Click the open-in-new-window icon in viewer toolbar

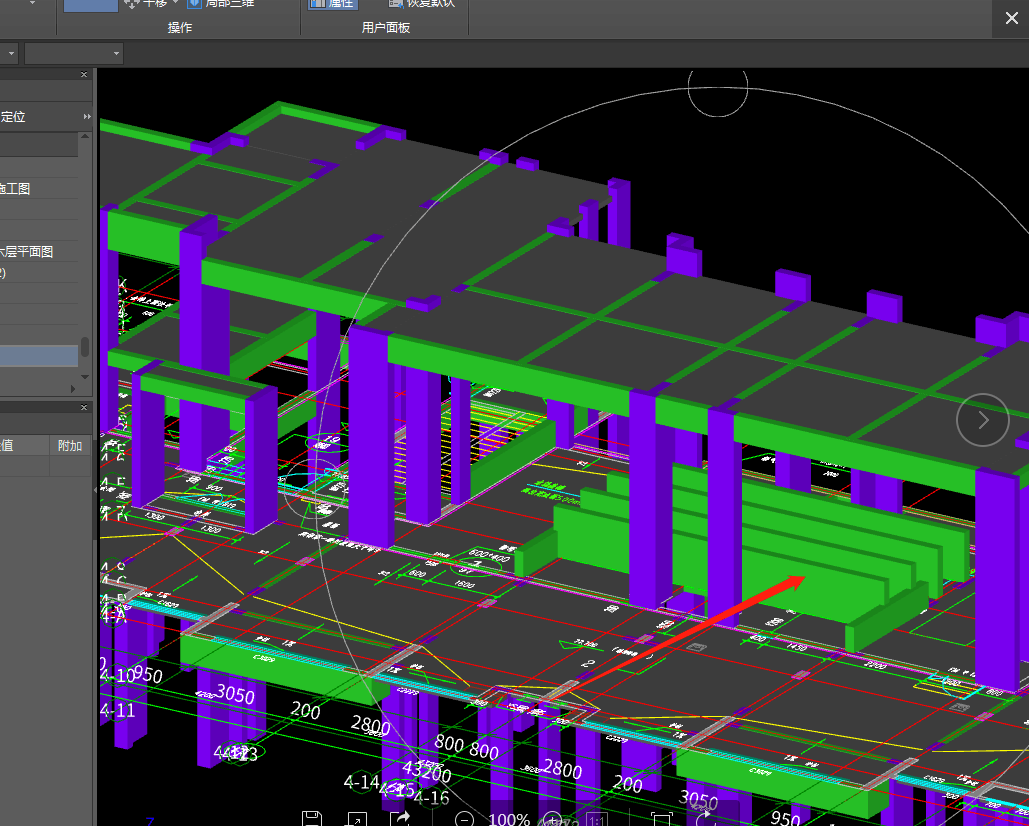coord(356,819)
